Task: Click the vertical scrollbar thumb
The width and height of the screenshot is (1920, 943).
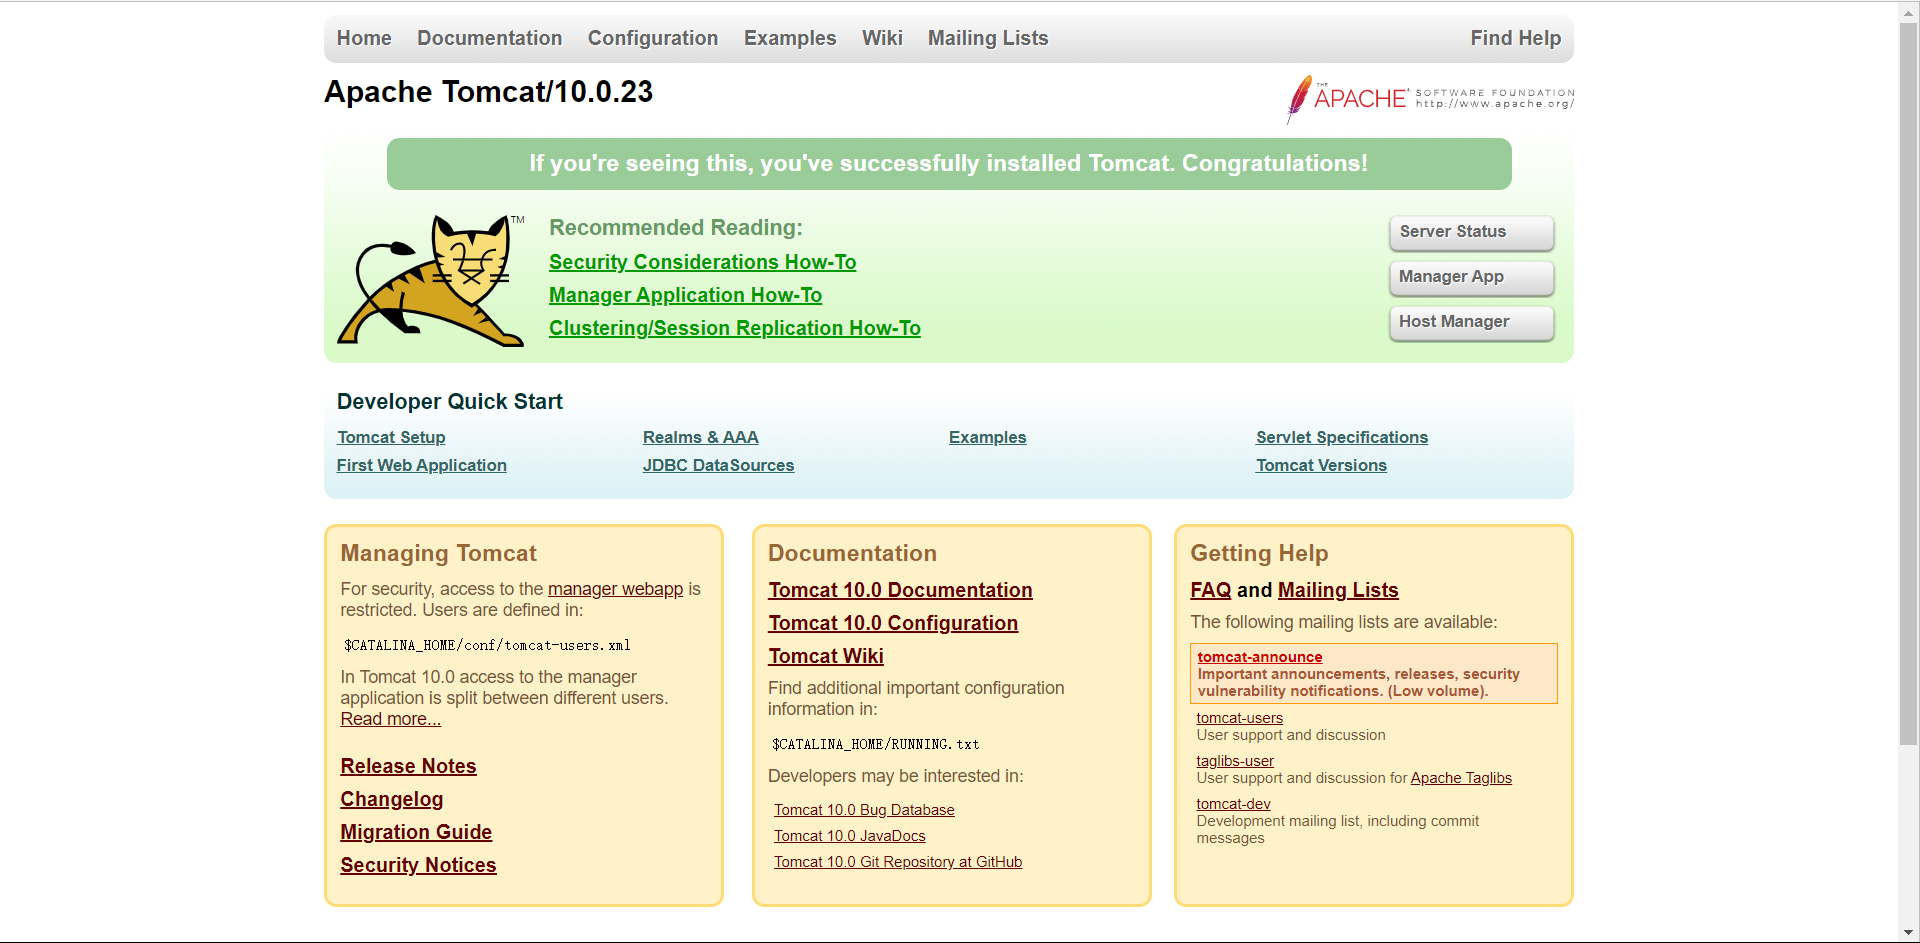Action: pos(1909,384)
